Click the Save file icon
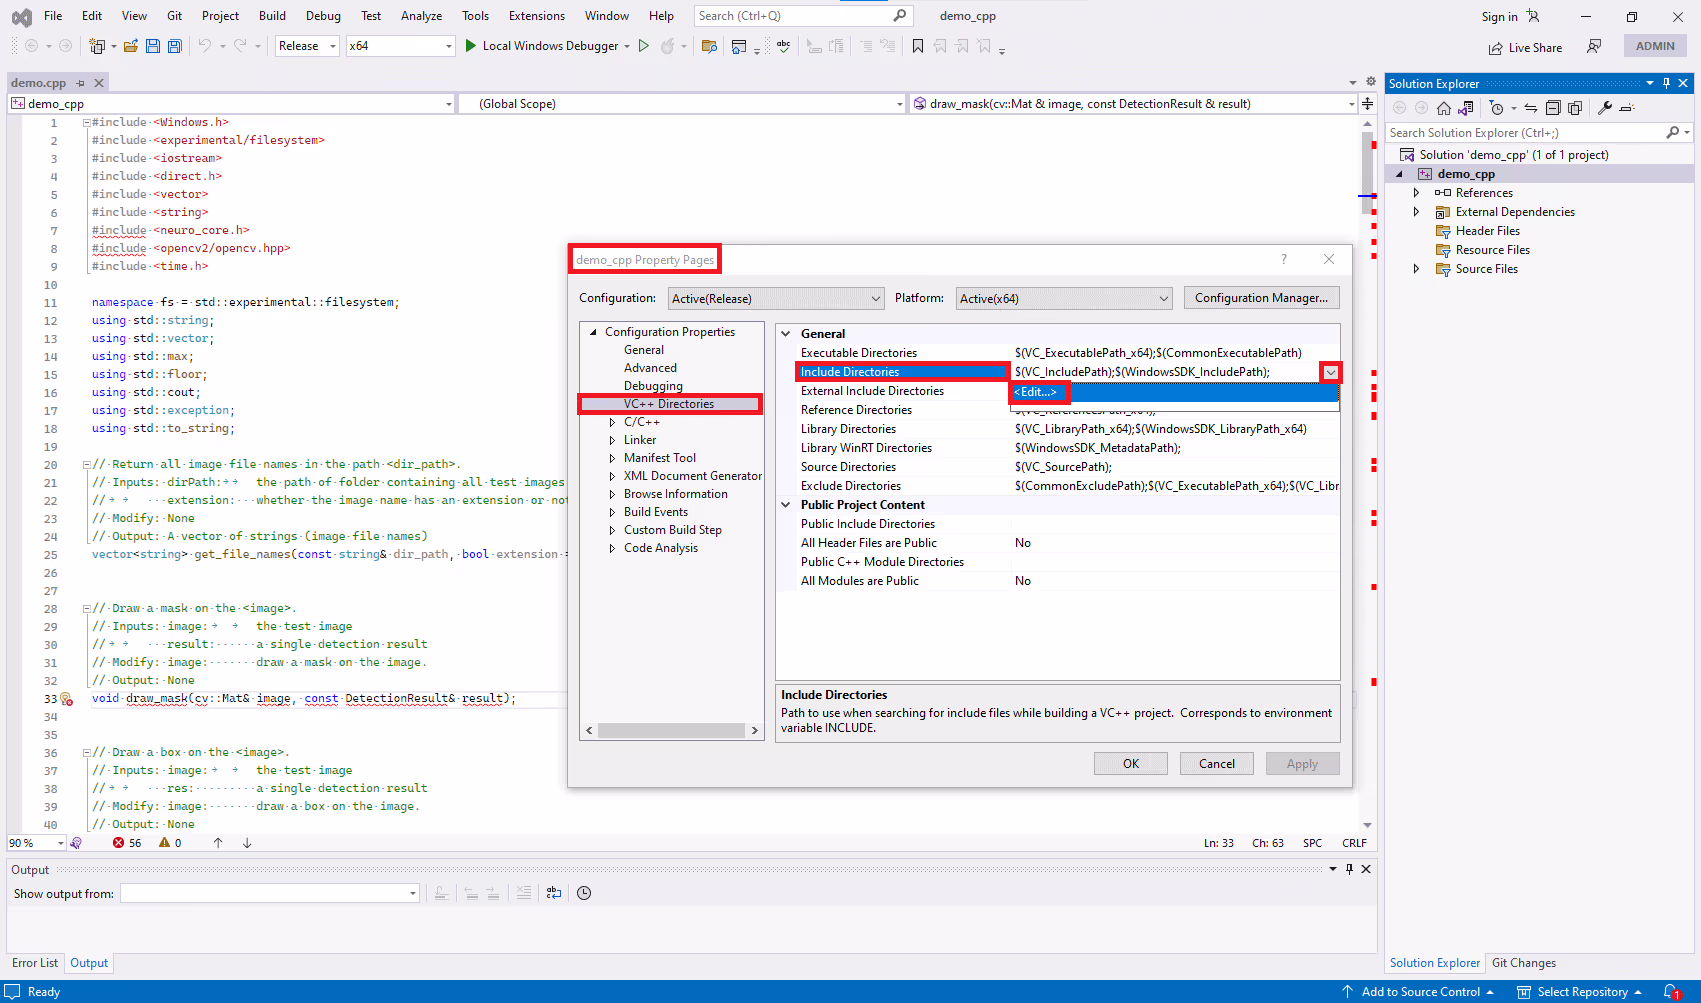This screenshot has height=1003, width=1701. pos(153,46)
